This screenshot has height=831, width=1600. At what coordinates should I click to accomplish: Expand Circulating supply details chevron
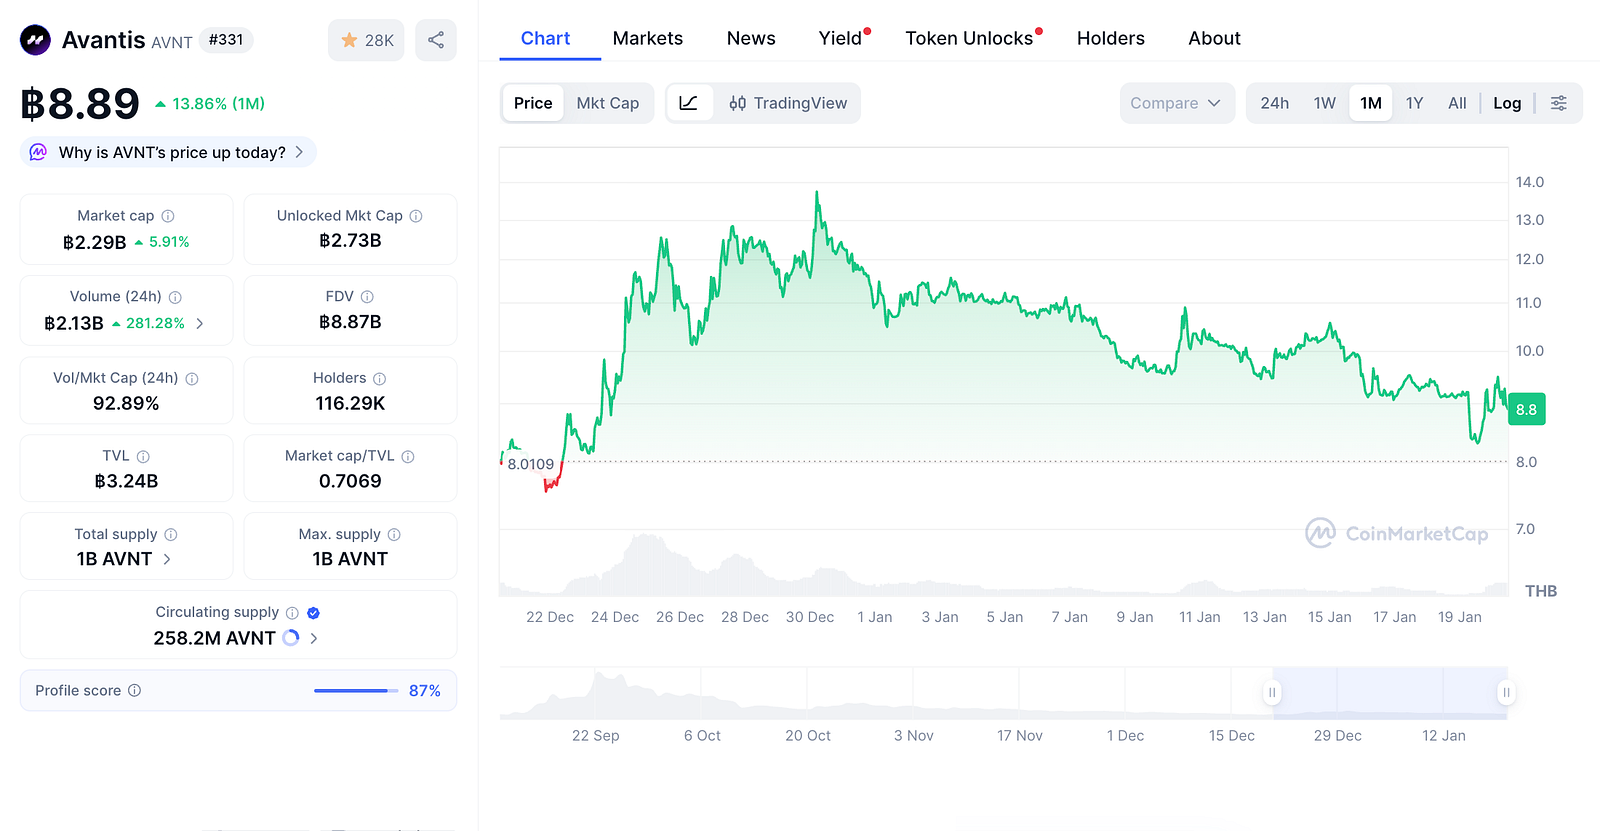pos(314,638)
